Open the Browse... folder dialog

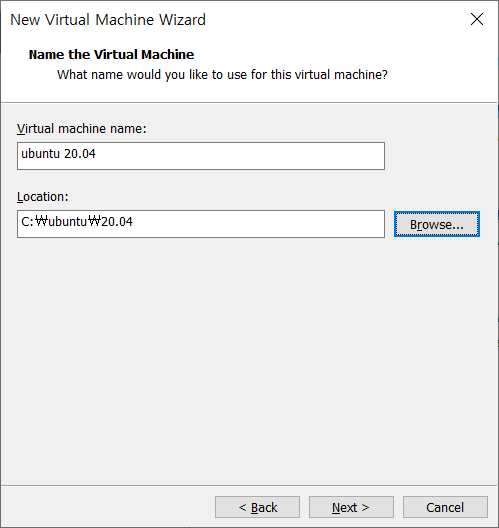pyautogui.click(x=437, y=224)
